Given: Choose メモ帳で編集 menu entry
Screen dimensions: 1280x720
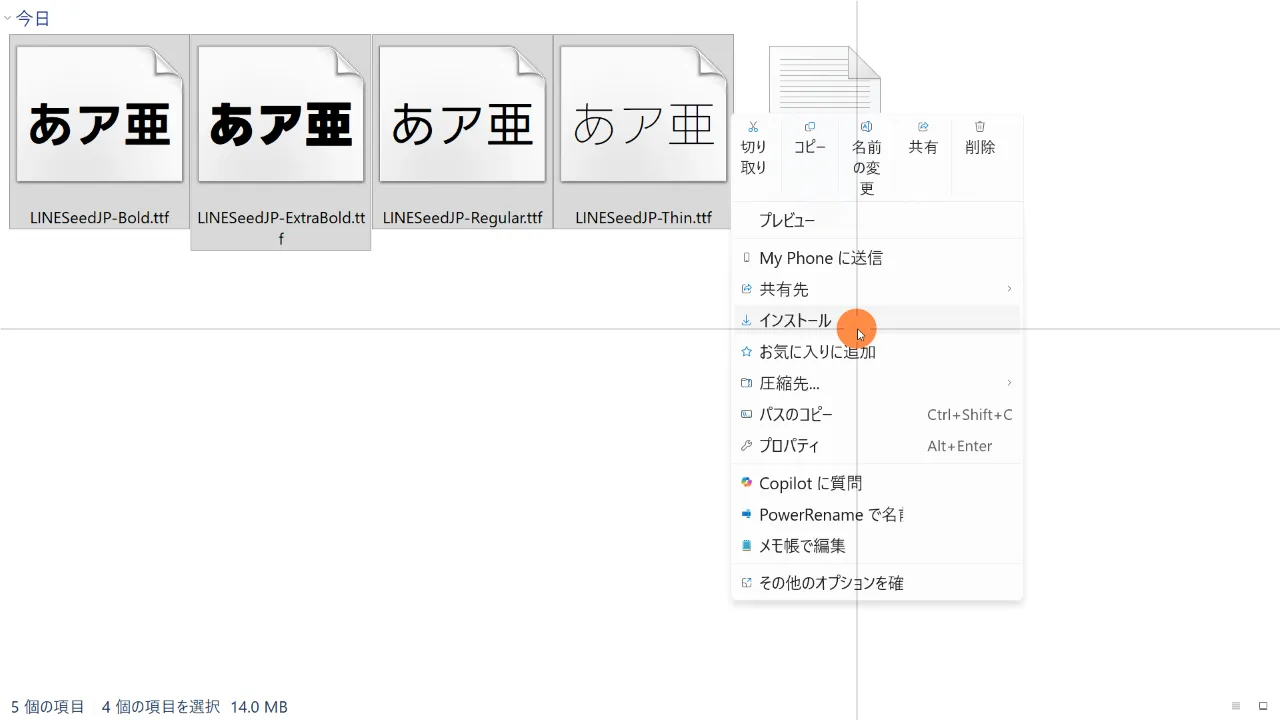Looking at the screenshot, I should pos(877,545).
